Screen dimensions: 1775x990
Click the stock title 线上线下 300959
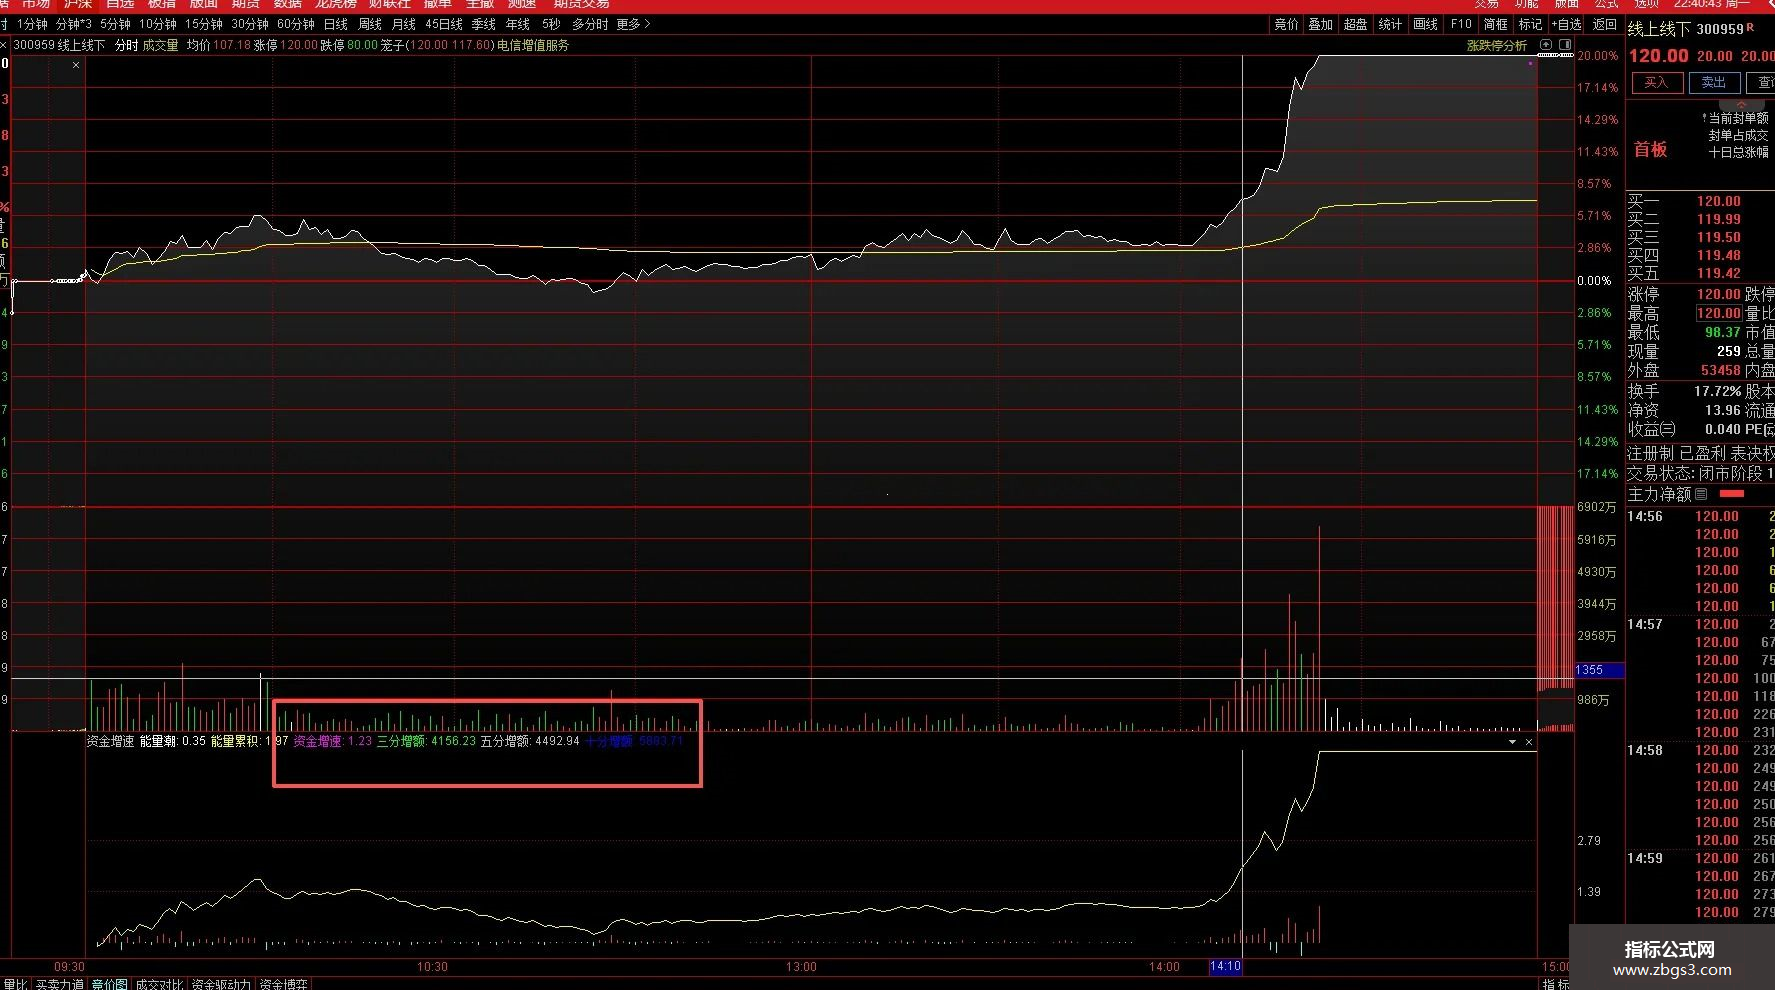click(1686, 30)
